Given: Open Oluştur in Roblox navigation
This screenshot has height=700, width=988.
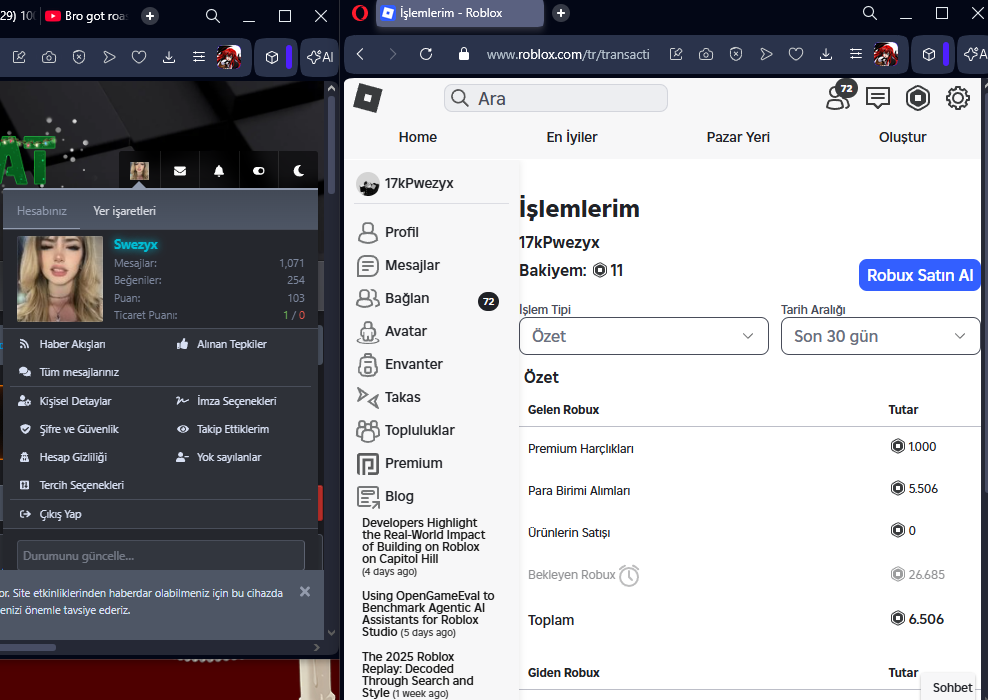Looking at the screenshot, I should pyautogui.click(x=902, y=137).
